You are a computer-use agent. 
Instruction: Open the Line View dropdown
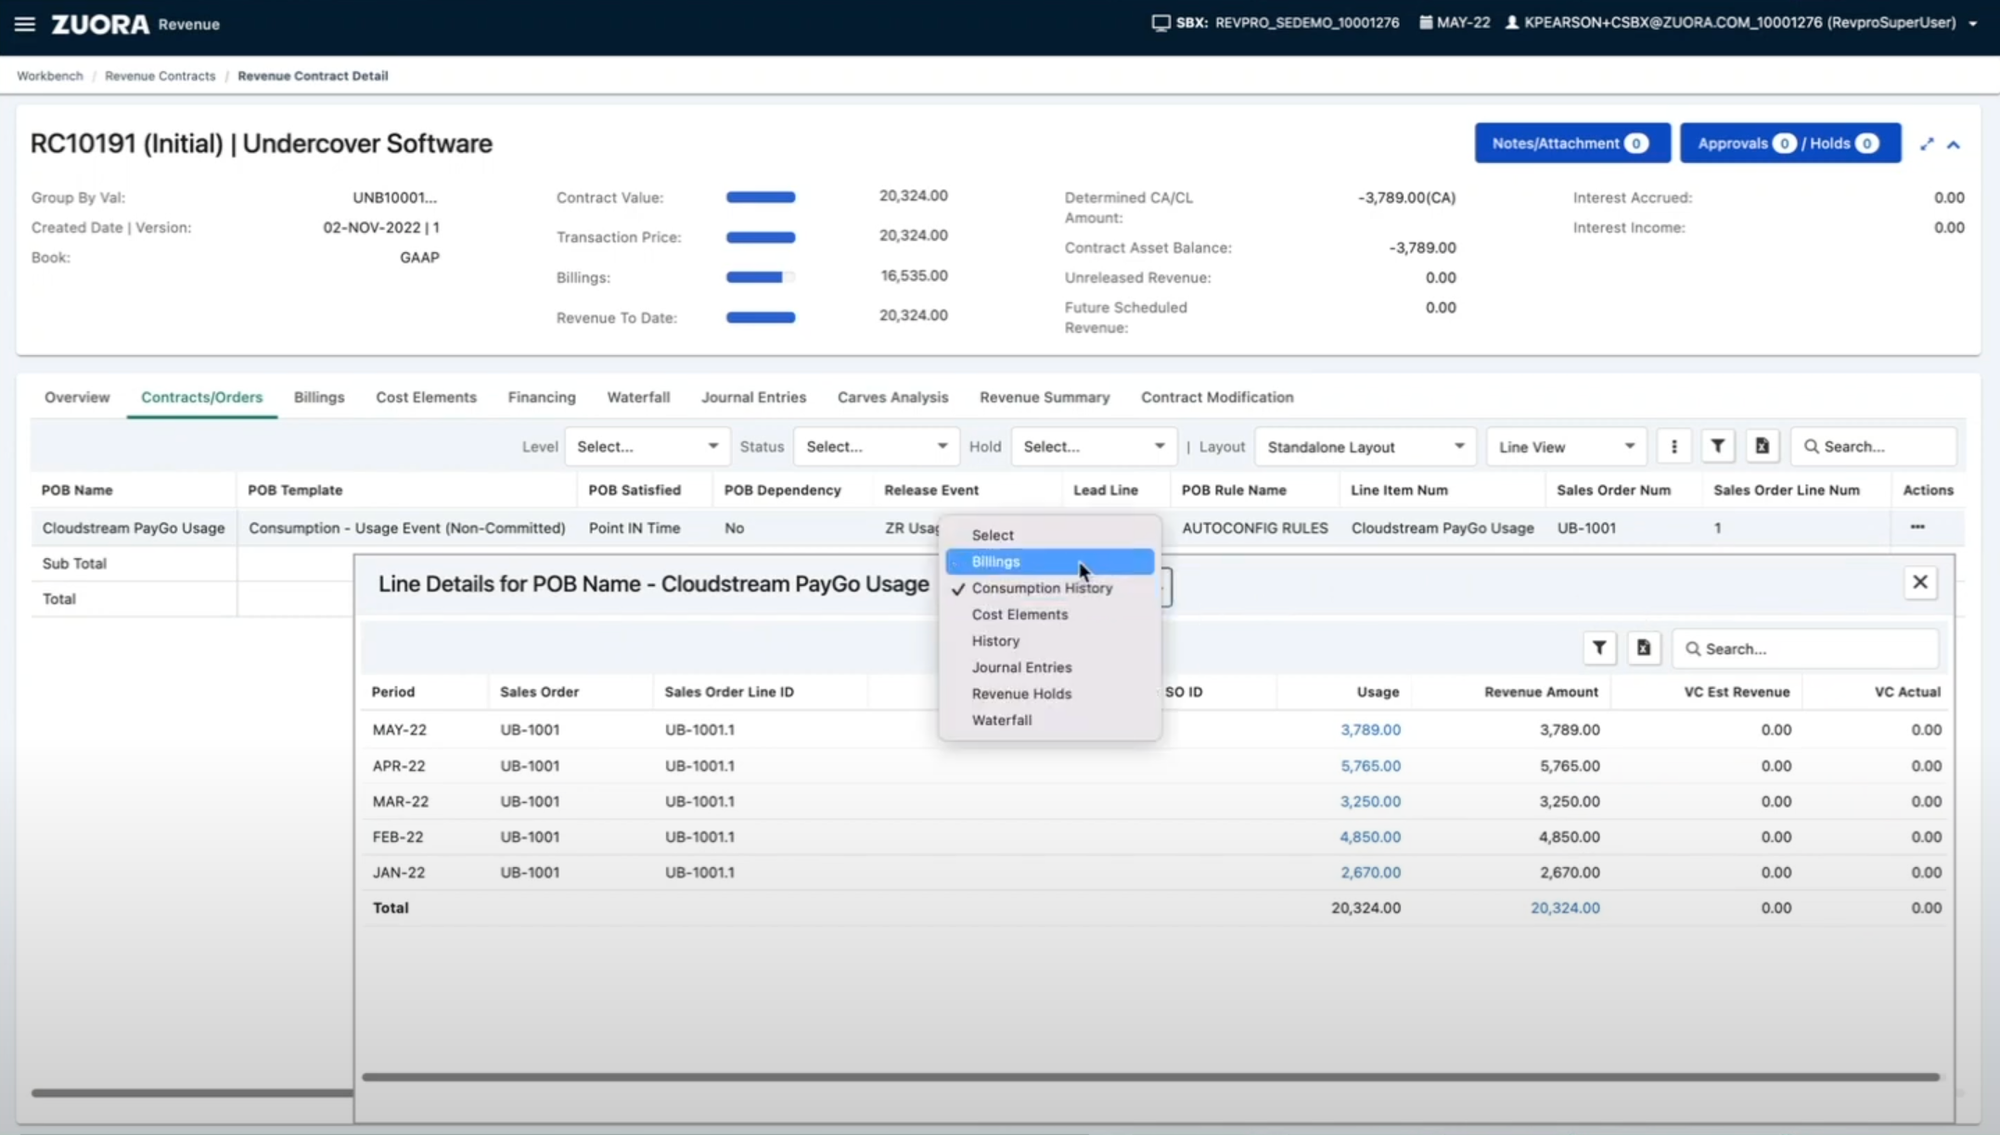coord(1565,447)
